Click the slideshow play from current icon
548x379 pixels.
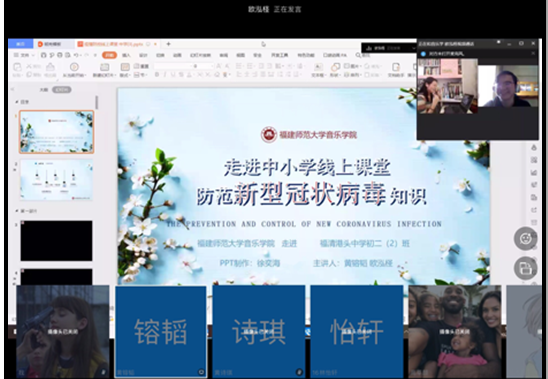[74, 67]
